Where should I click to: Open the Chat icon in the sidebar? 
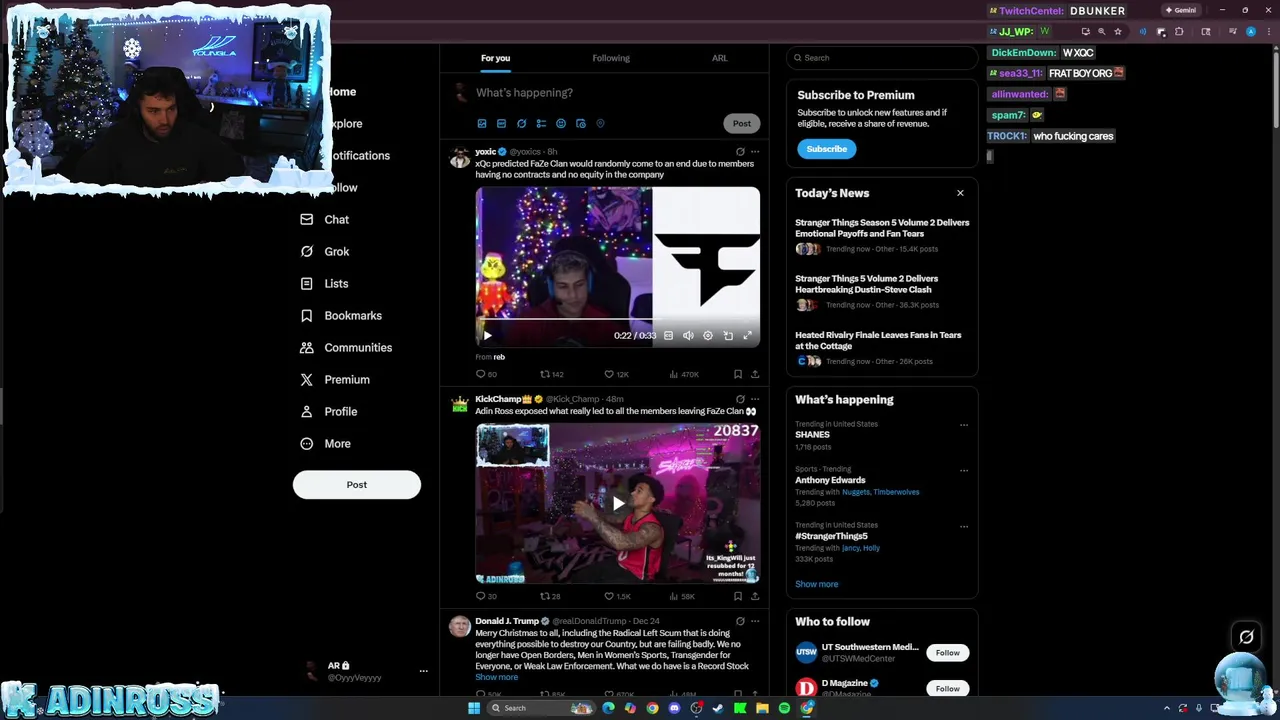tap(307, 219)
